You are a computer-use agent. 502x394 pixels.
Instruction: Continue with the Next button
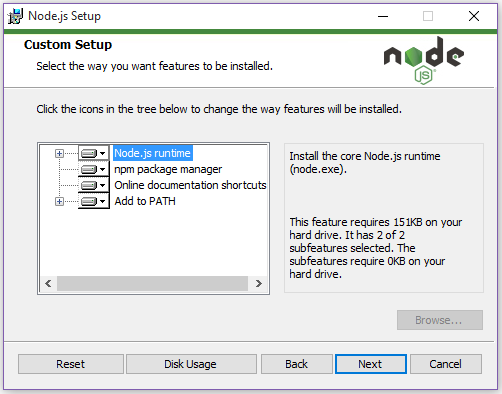coord(371,364)
